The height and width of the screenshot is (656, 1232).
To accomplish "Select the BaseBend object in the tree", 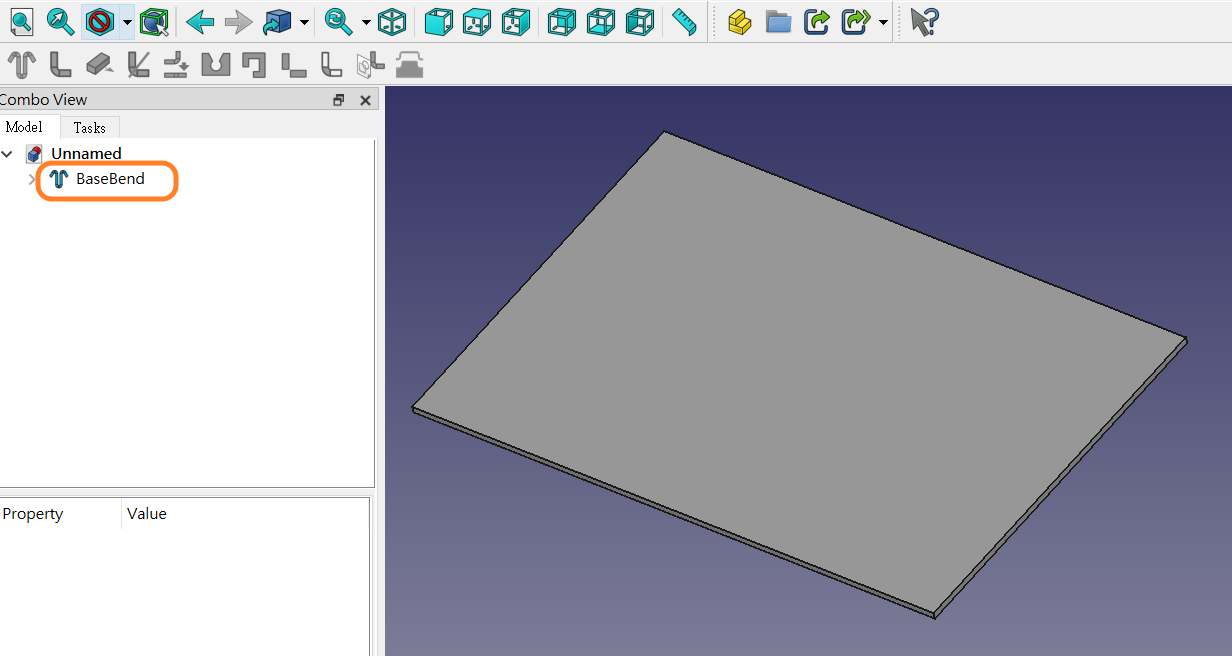I will (110, 179).
